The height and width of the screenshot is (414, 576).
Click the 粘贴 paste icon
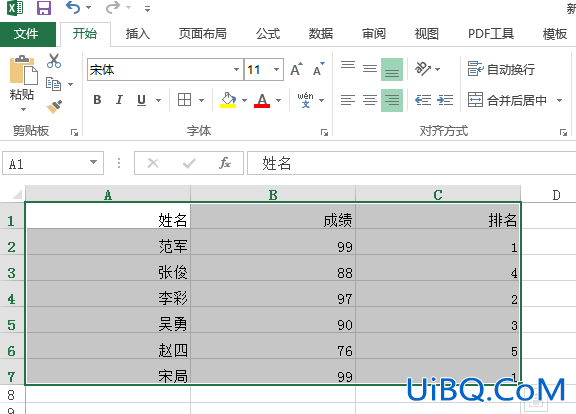coord(23,70)
